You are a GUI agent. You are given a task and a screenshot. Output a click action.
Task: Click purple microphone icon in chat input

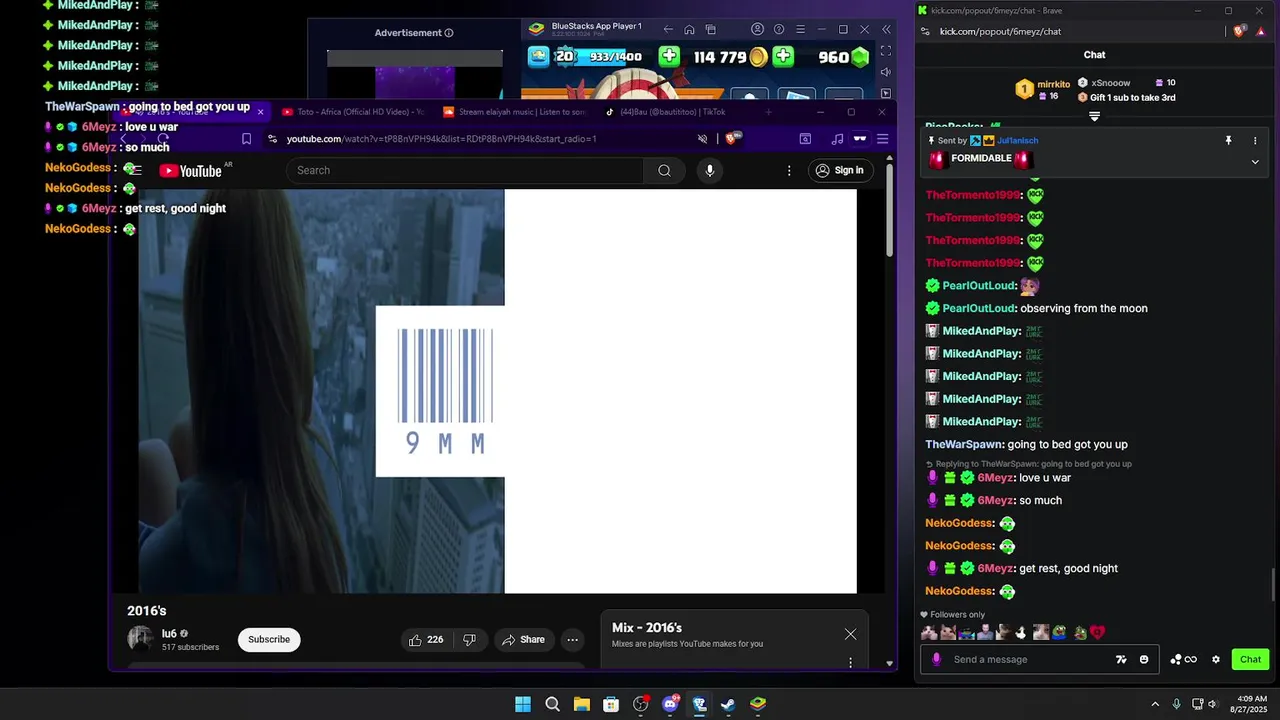936,659
